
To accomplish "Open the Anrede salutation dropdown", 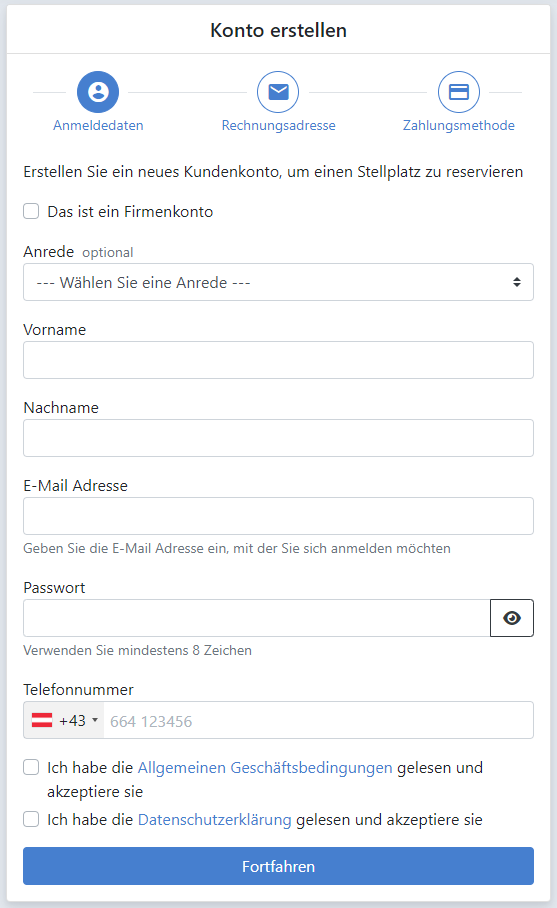I will [x=278, y=282].
